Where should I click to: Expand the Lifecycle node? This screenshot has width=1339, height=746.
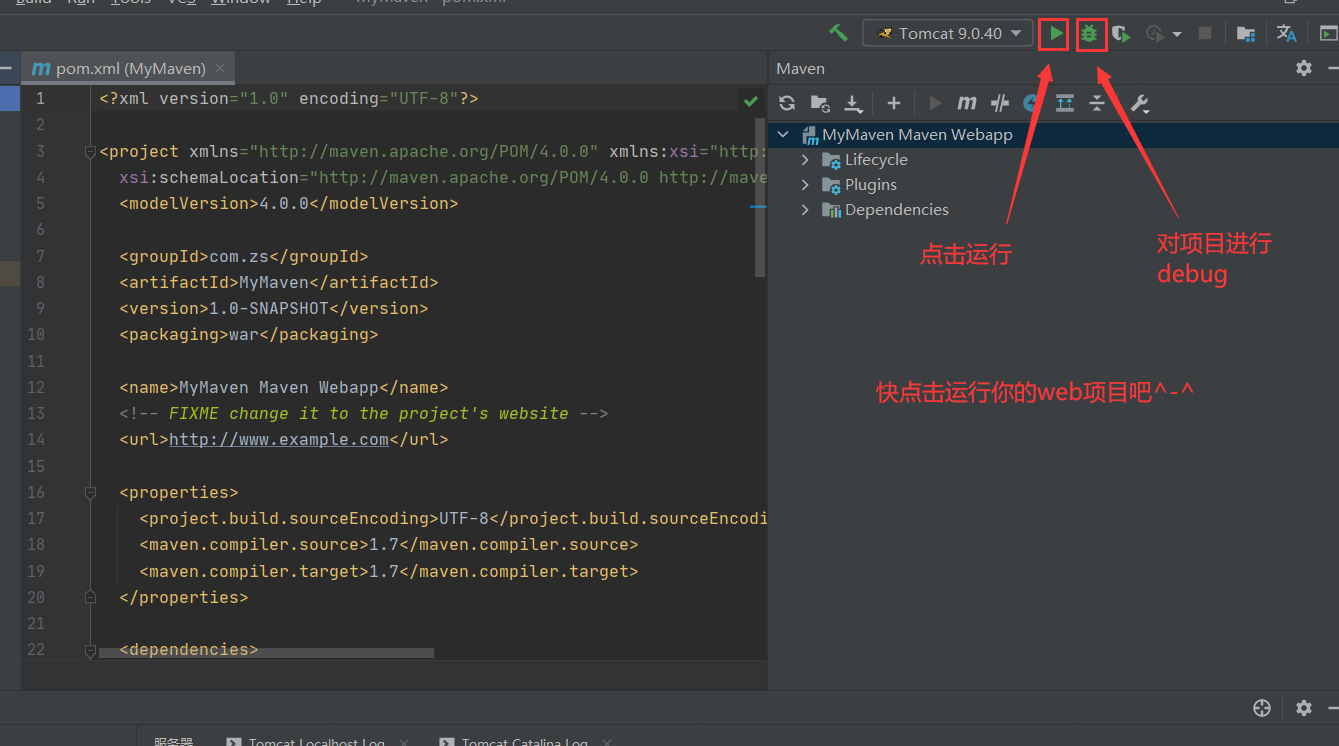[805, 160]
